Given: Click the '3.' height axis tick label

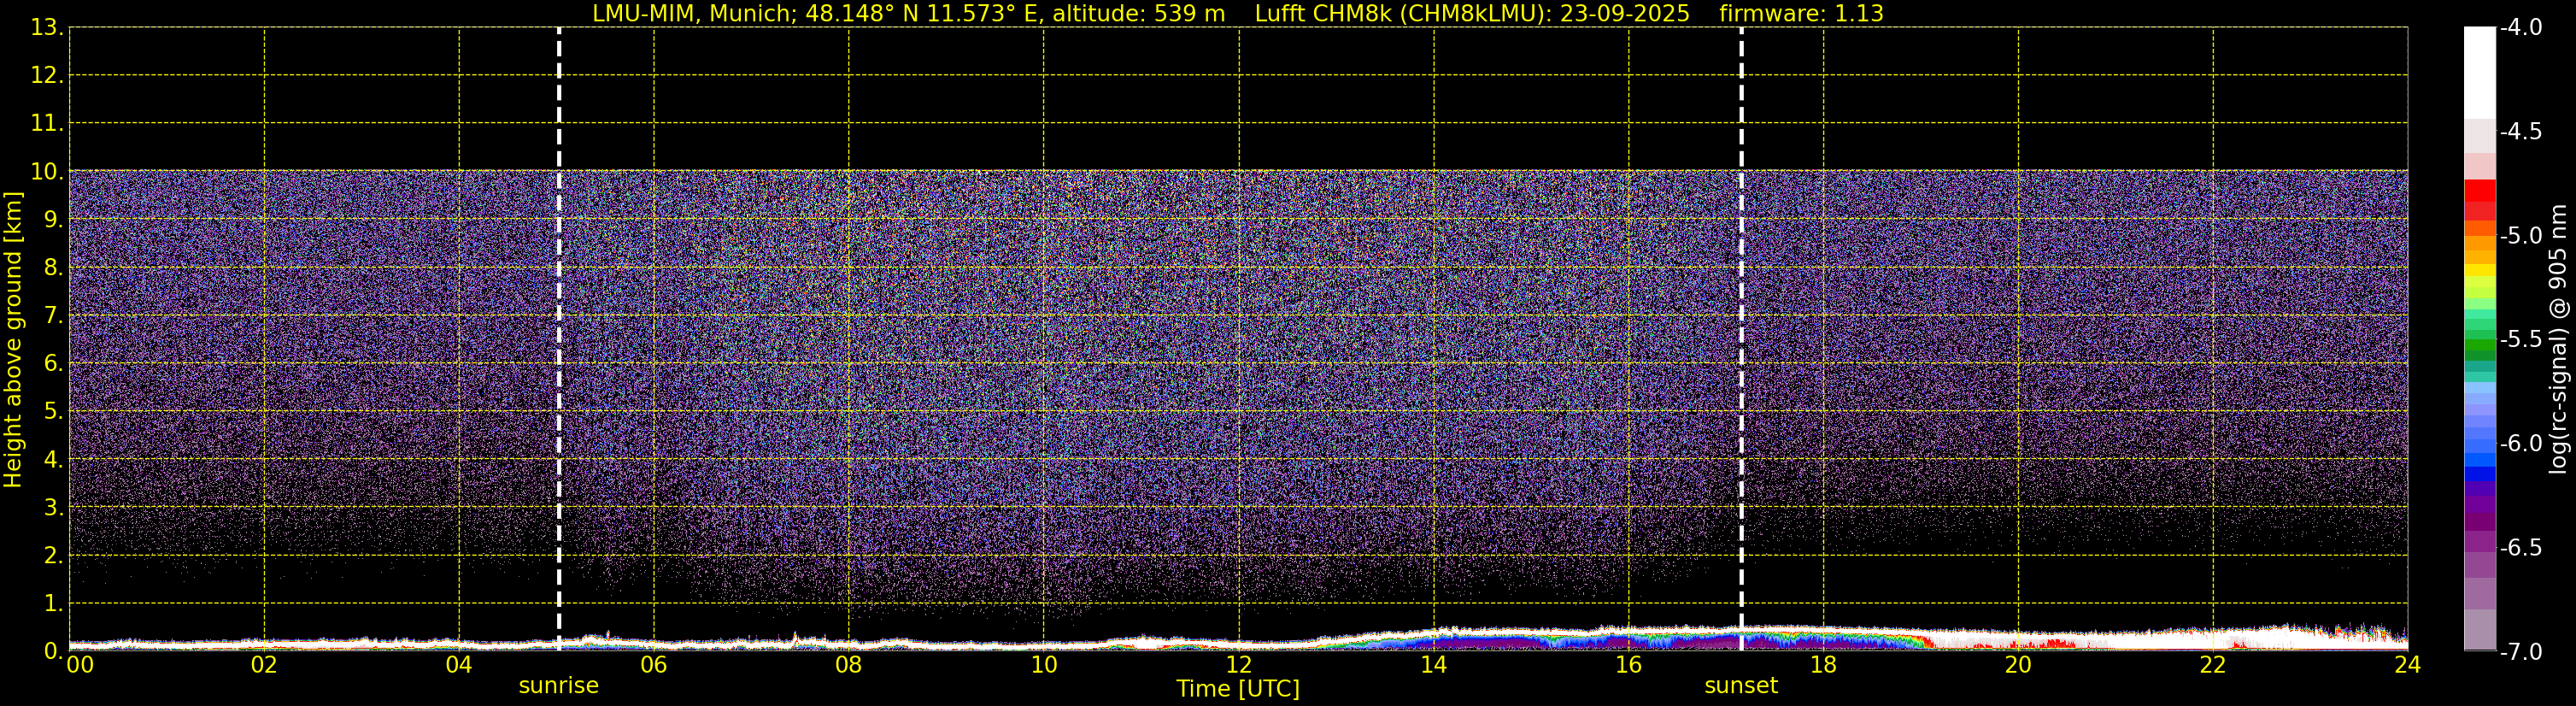Looking at the screenshot, I should coord(53,508).
